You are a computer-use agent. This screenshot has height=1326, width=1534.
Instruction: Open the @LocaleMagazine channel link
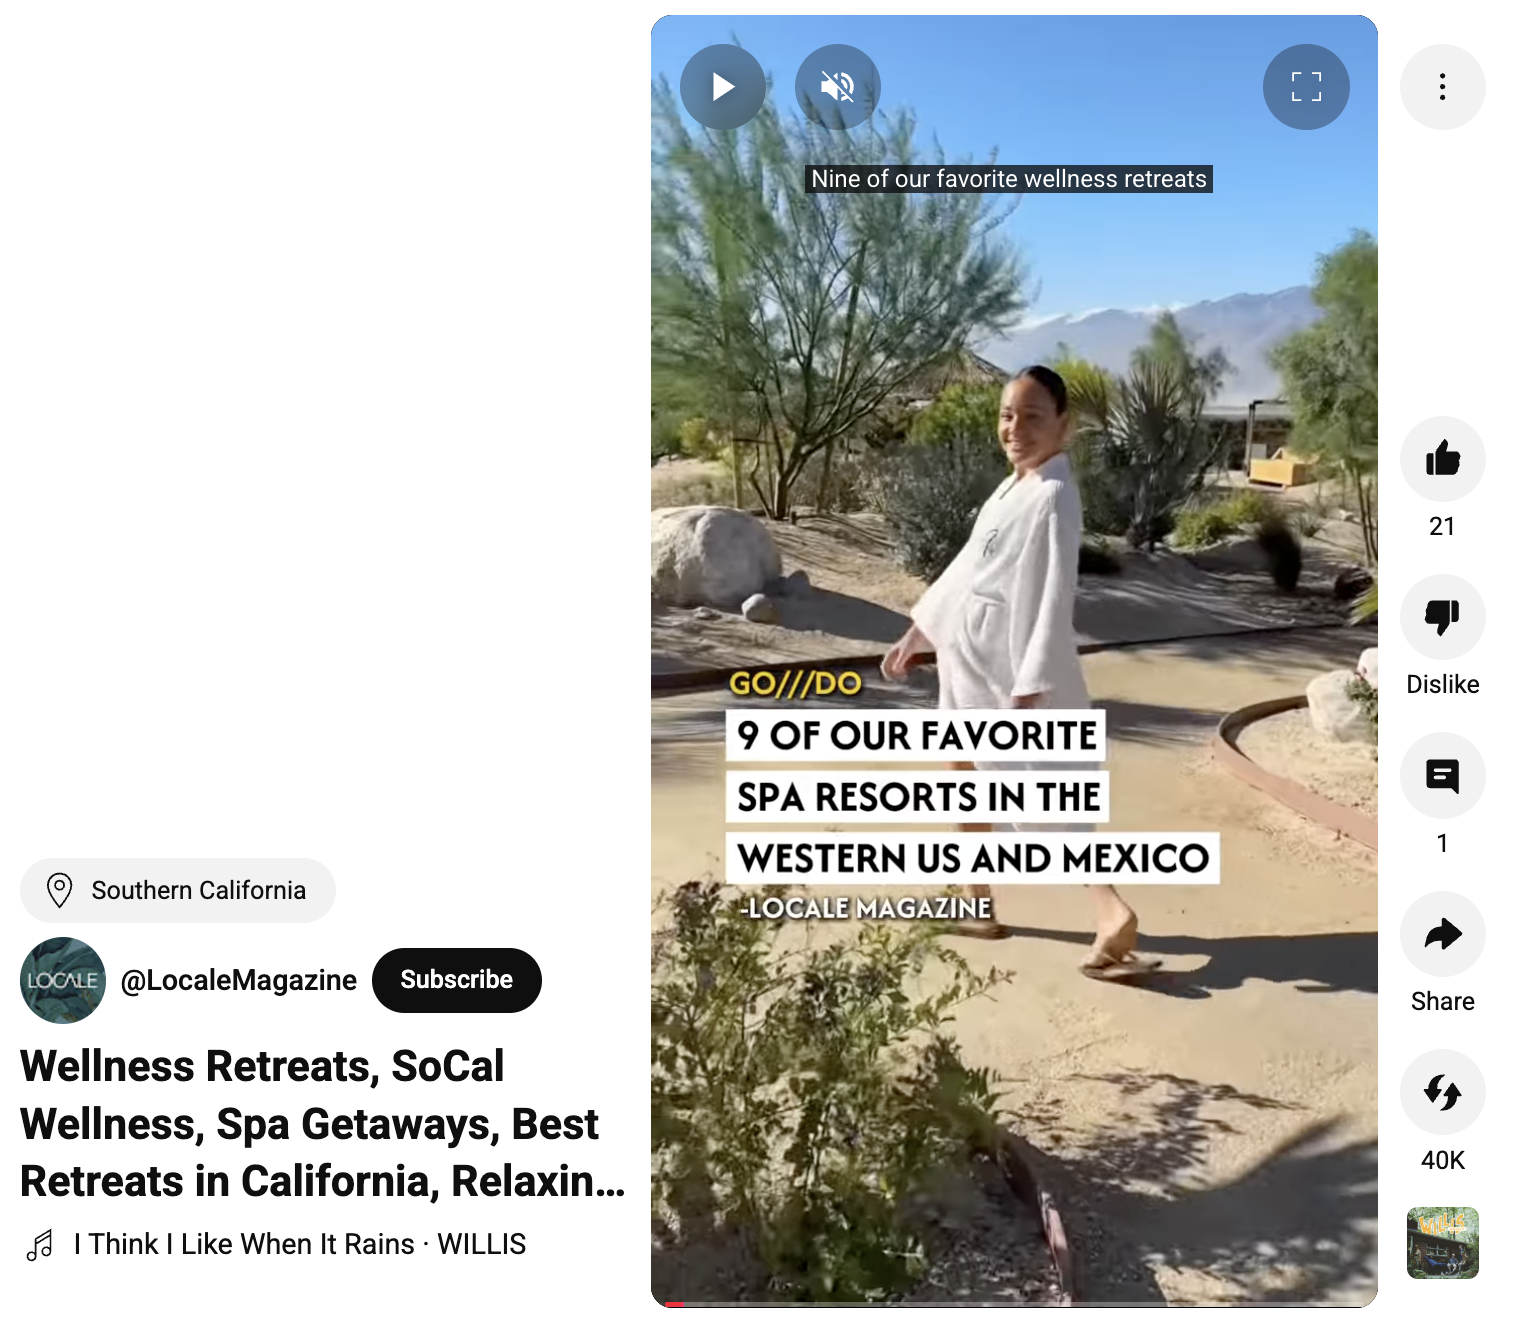[238, 980]
